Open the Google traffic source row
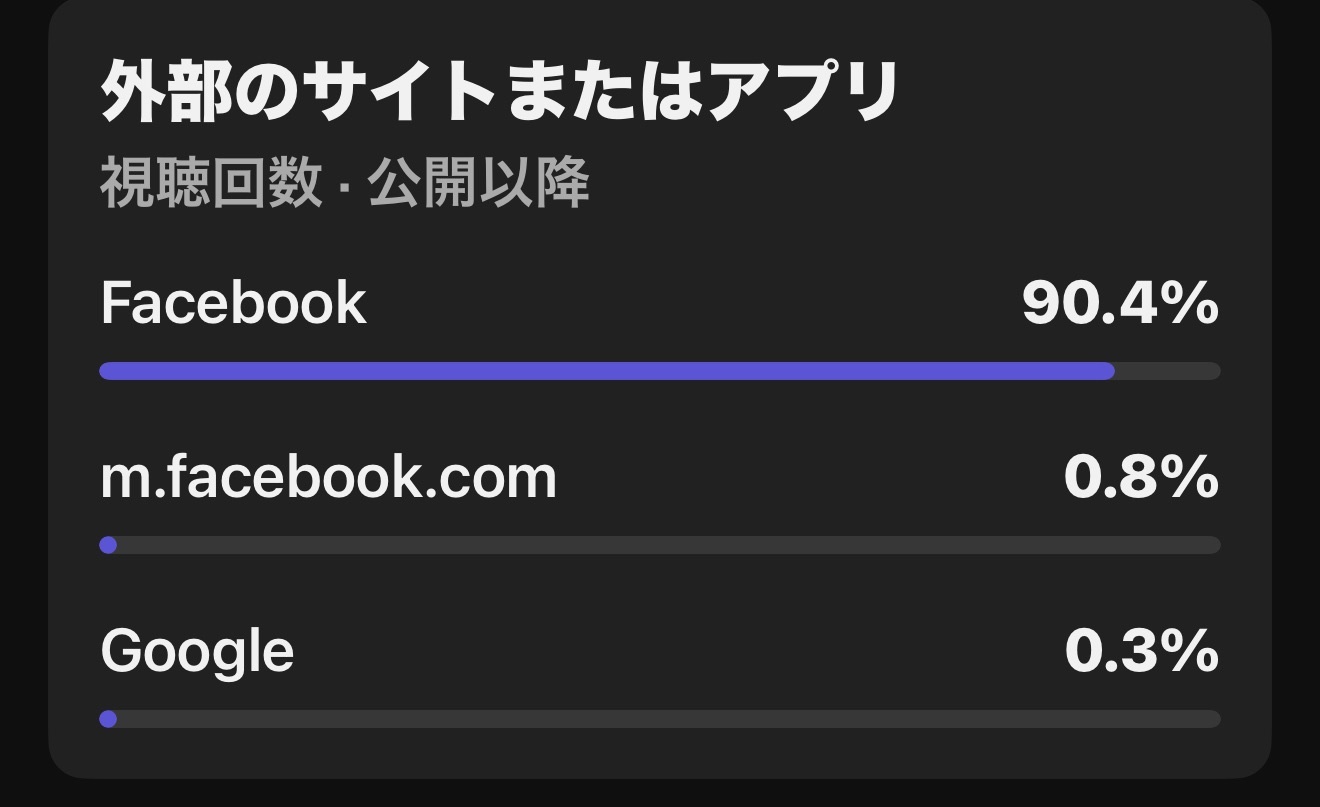Screen dimensions: 1320x807 point(660,677)
